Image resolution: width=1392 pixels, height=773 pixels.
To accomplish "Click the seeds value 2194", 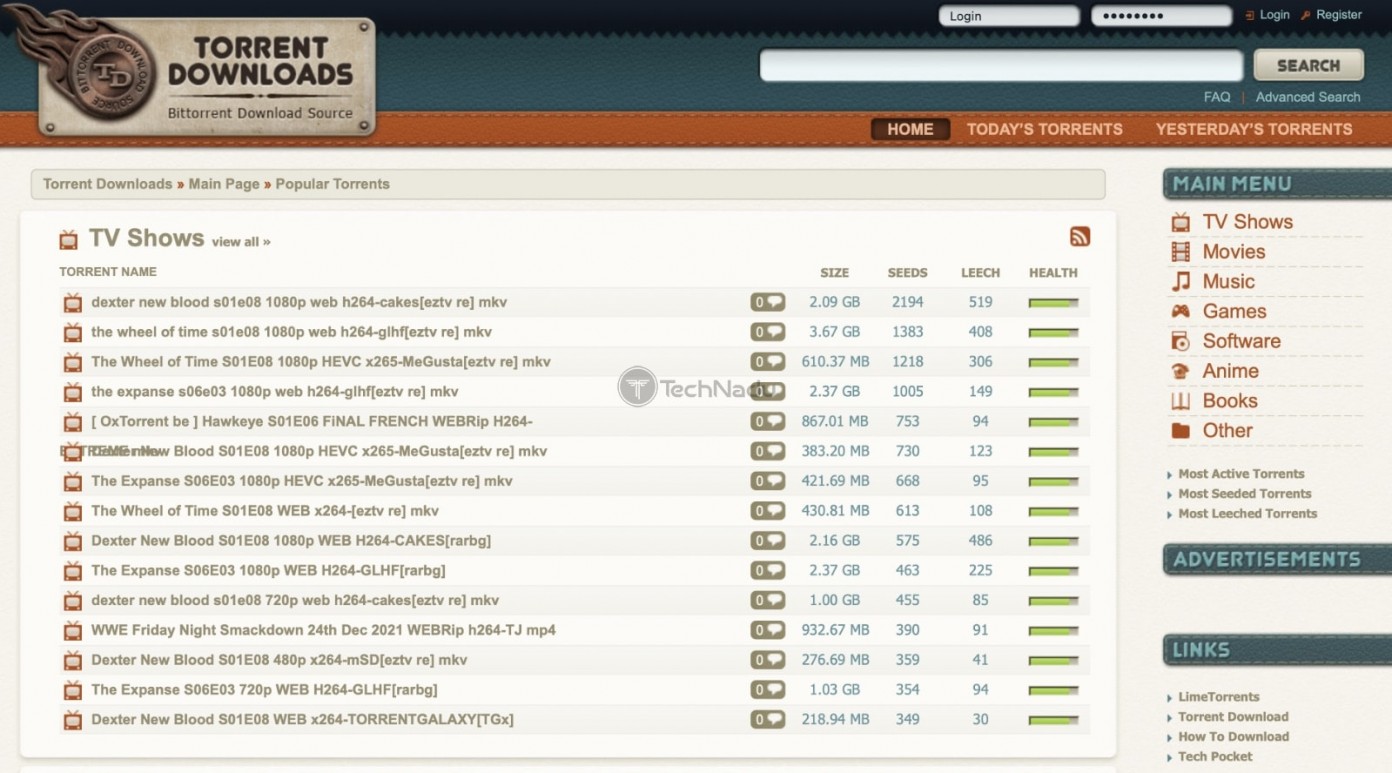I will (907, 302).
